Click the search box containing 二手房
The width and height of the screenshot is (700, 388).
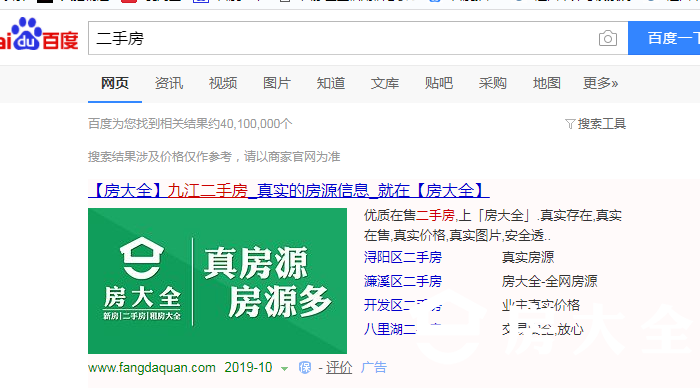click(344, 38)
